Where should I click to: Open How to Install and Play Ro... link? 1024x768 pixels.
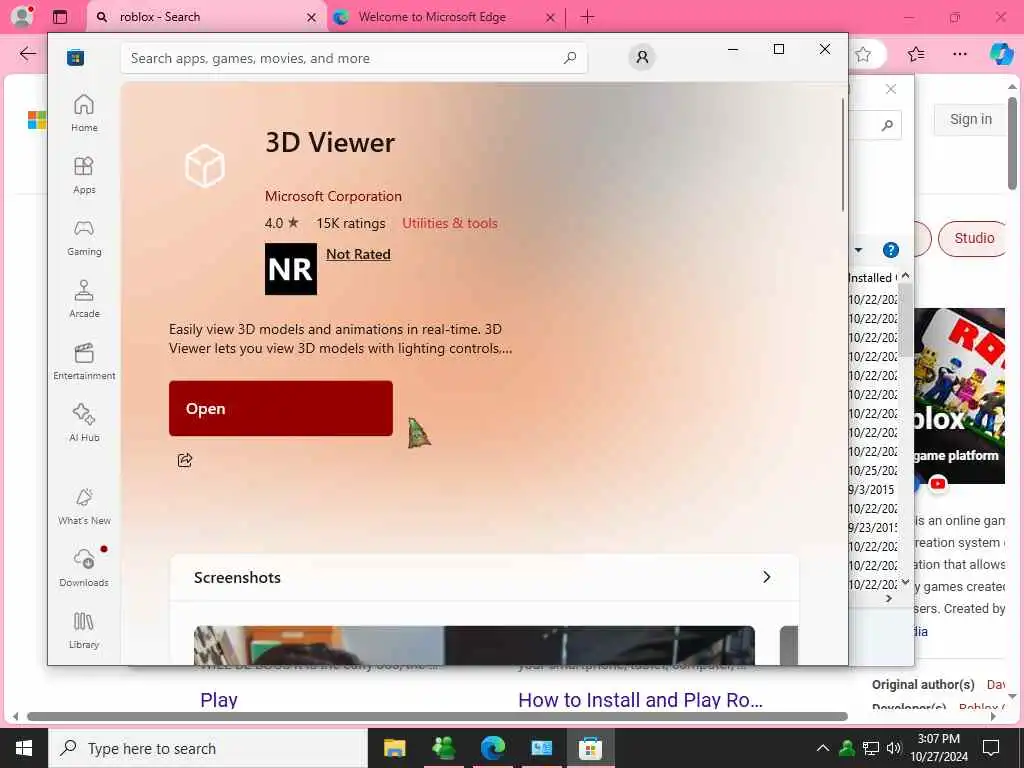click(x=640, y=700)
